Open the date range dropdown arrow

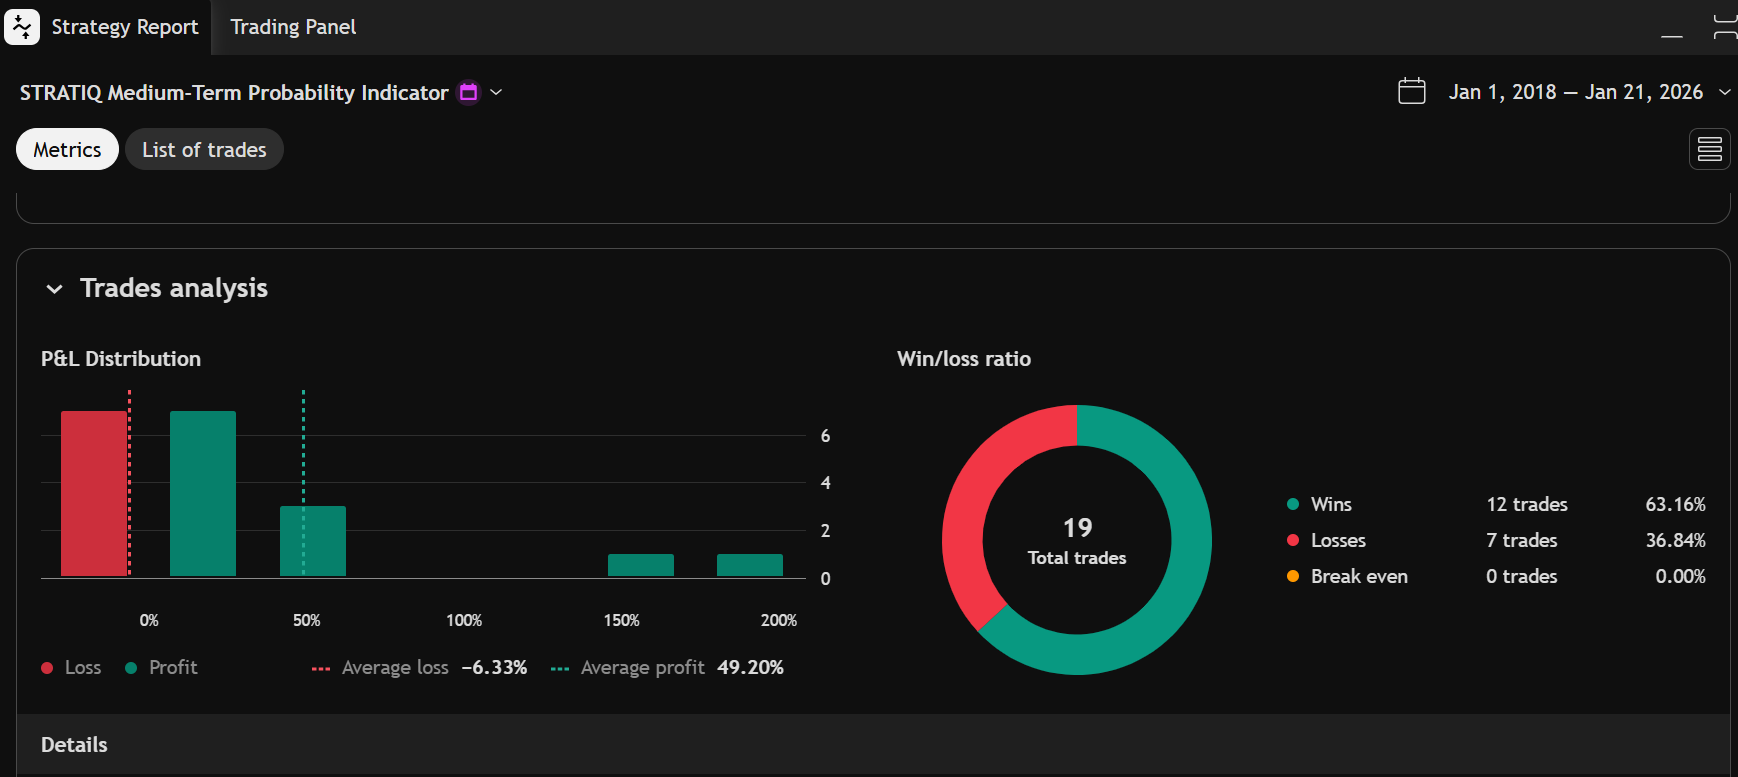point(1724,92)
